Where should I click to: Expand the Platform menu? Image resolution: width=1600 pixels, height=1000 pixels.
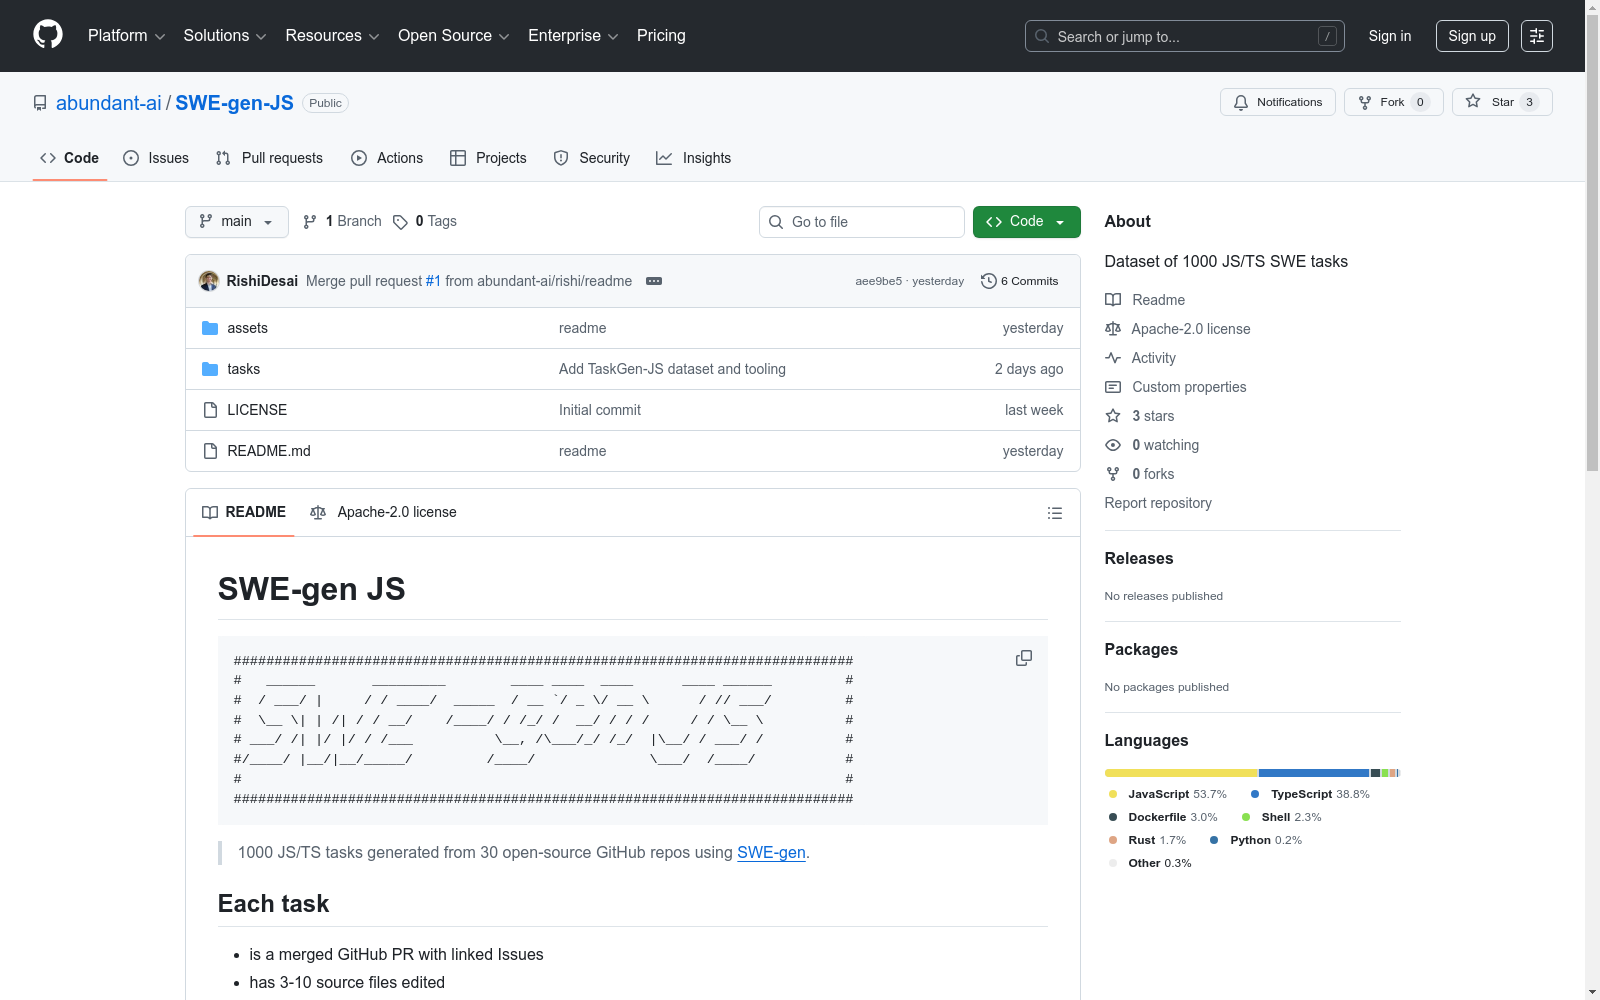tap(126, 36)
